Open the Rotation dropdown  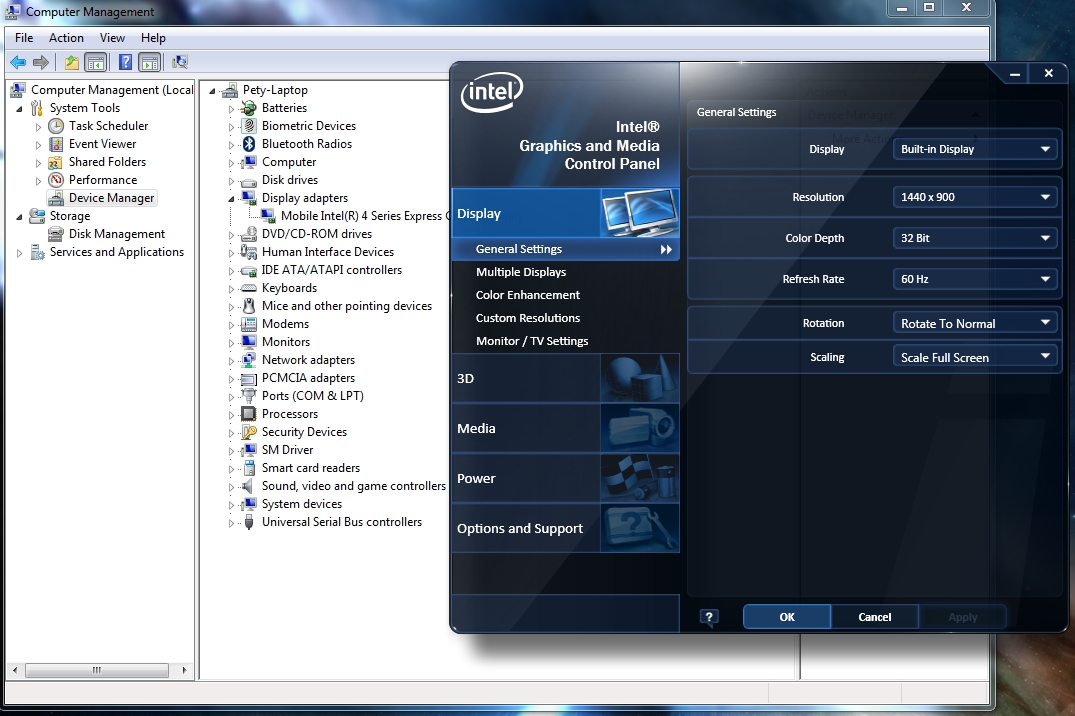(x=974, y=323)
